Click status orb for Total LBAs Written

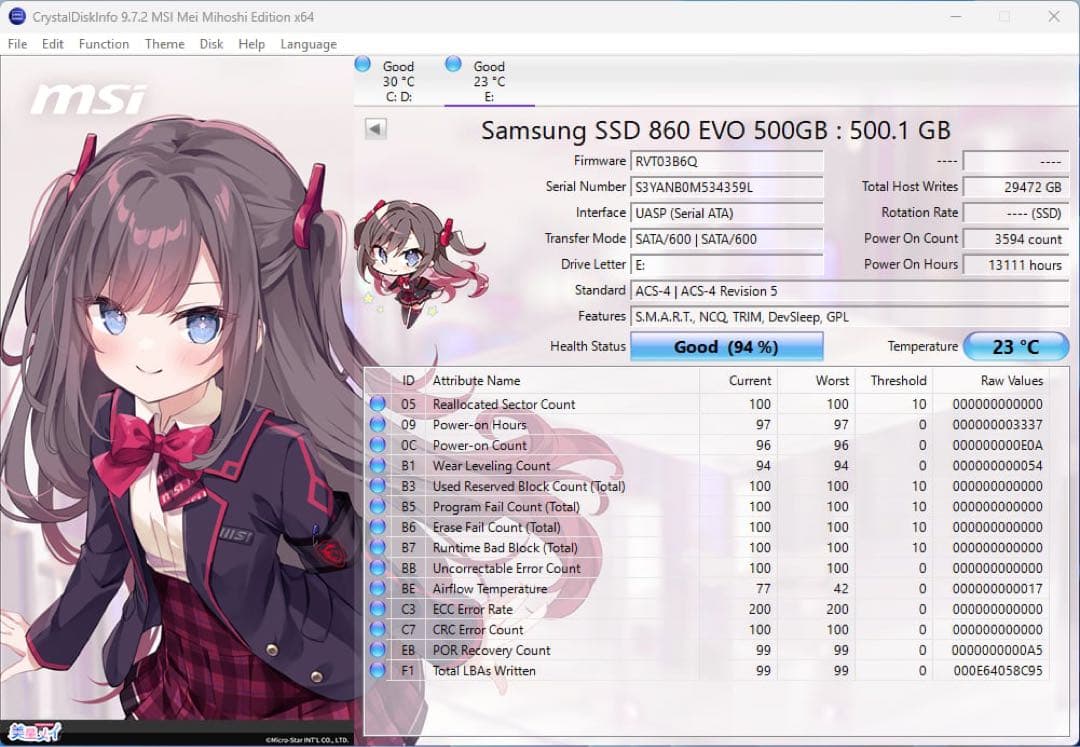[x=377, y=670]
